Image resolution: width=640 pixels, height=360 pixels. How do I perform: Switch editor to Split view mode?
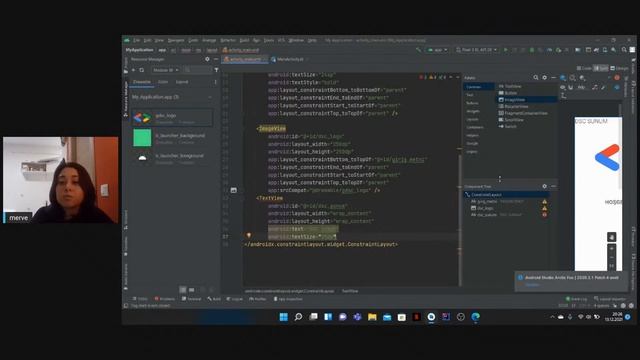[601, 68]
